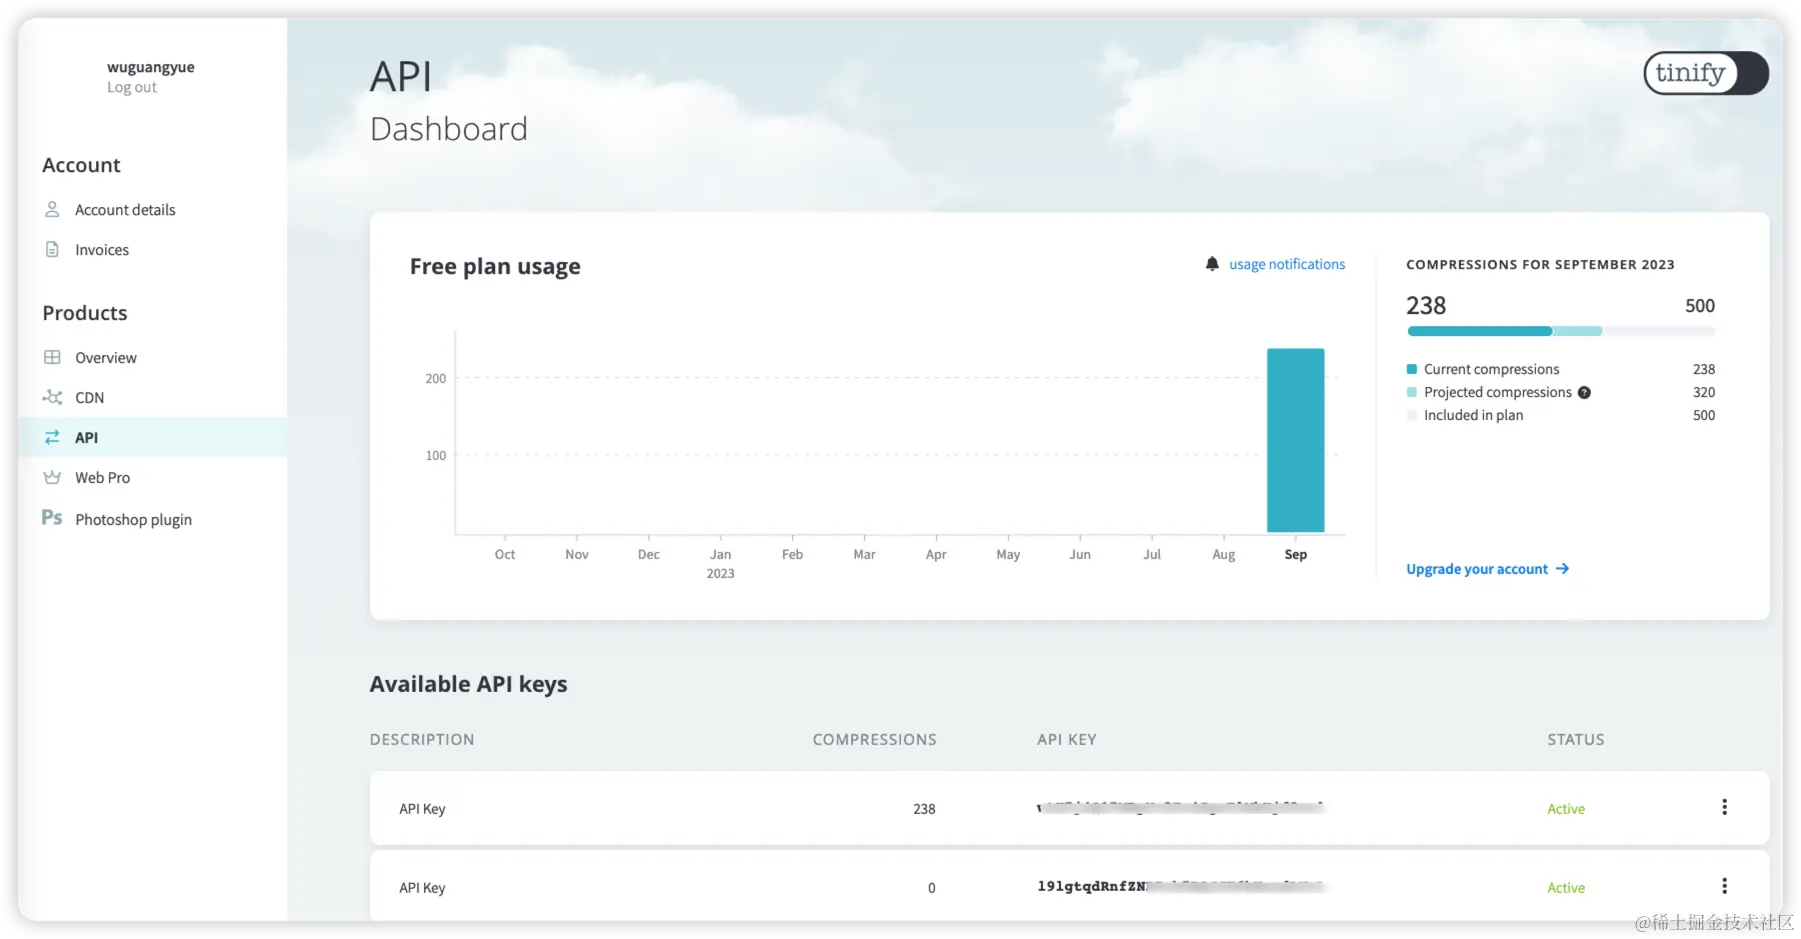Click the Aug label on chart axis
This screenshot has width=1801, height=939.
click(x=1224, y=554)
